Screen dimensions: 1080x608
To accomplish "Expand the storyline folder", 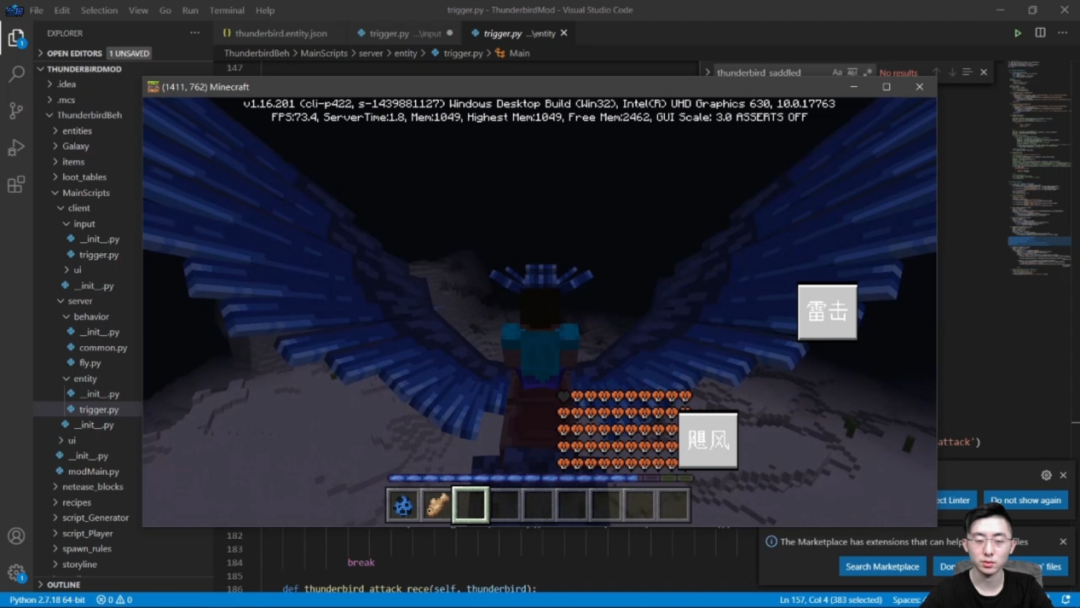I will [x=79, y=565].
